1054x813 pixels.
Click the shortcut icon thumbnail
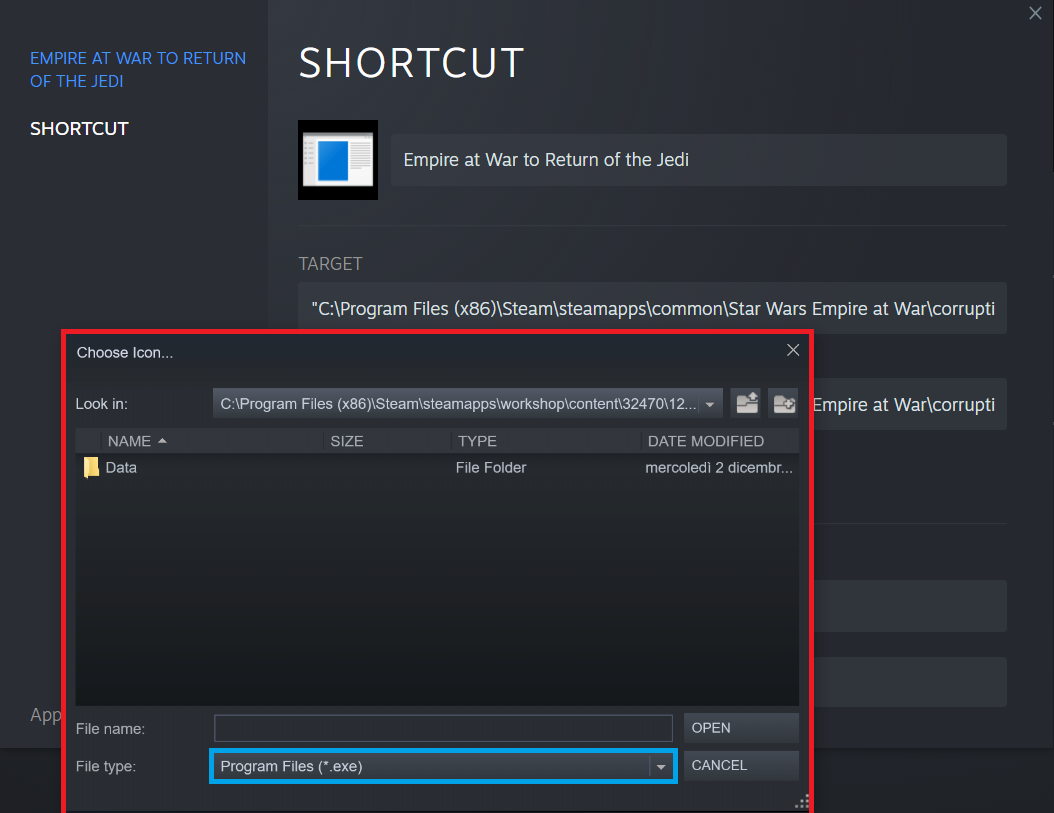coord(337,160)
